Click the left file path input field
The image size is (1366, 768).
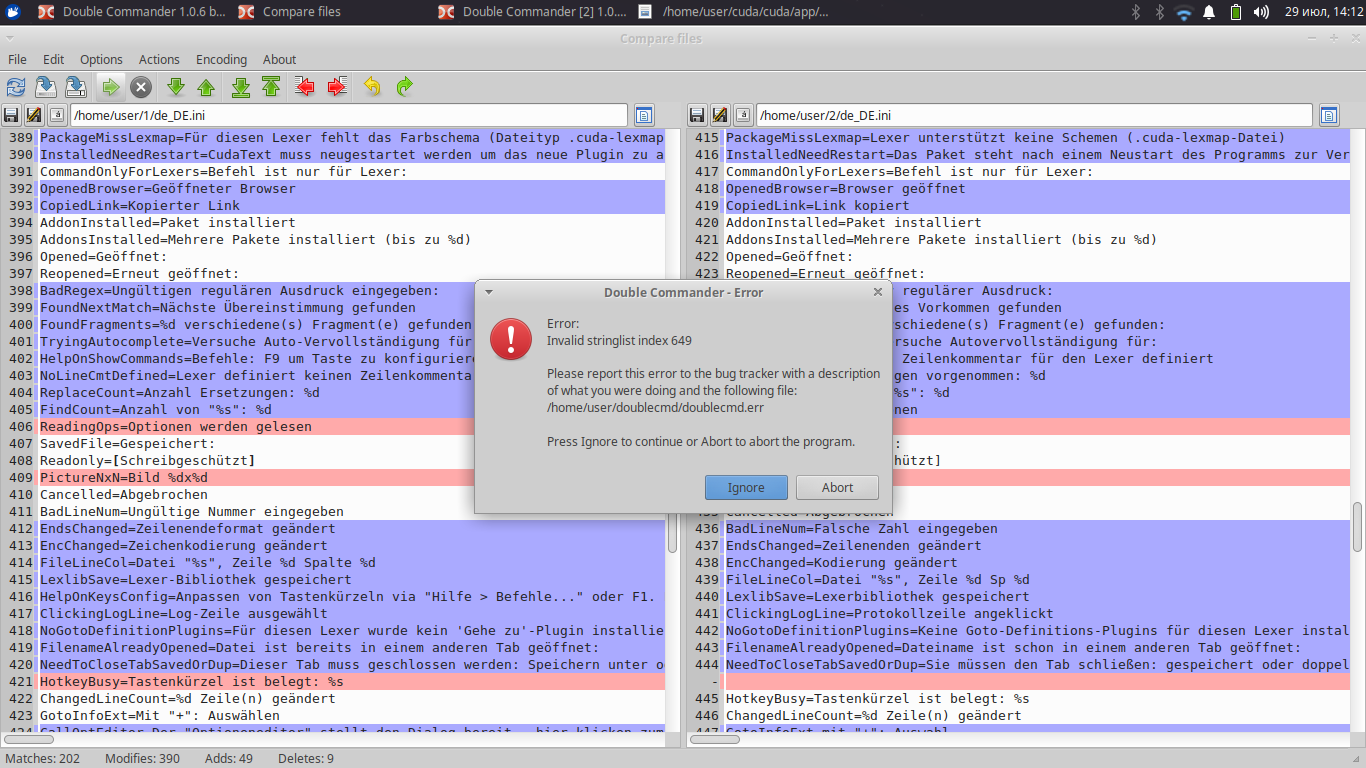350,115
